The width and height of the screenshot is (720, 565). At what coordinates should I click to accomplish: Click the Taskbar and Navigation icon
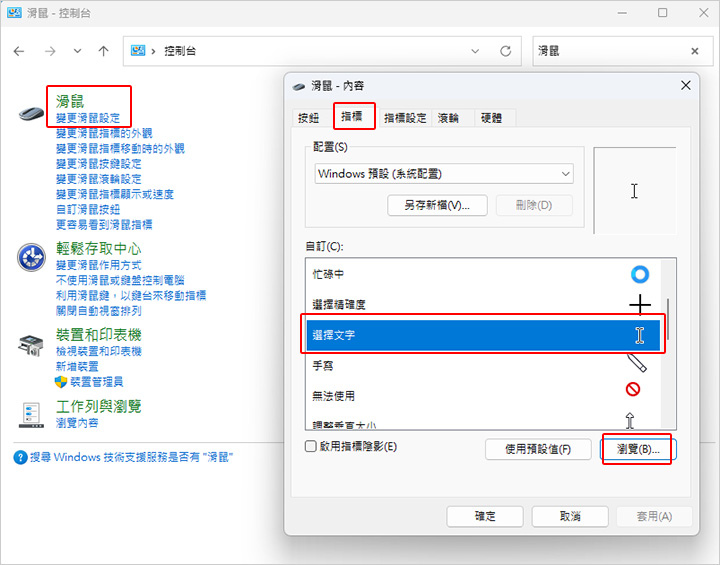[x=31, y=415]
